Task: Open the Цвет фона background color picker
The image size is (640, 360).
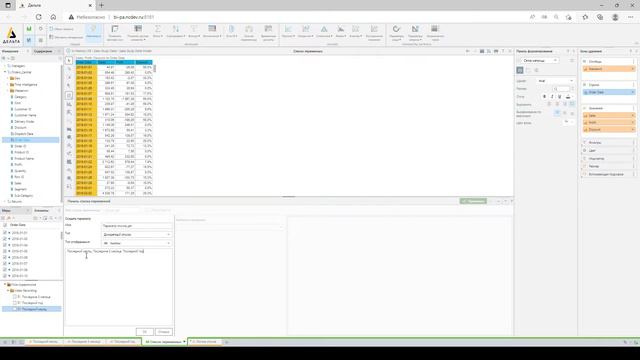Action: point(568,122)
